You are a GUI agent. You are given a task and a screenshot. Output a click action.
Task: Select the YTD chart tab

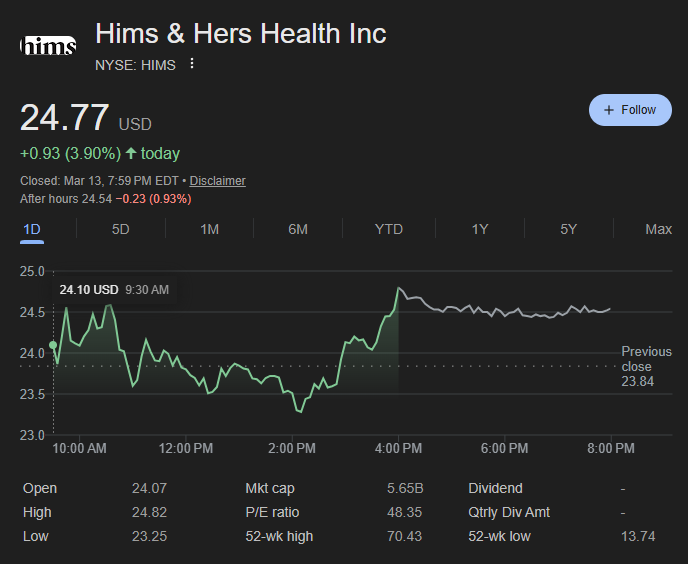click(x=388, y=229)
